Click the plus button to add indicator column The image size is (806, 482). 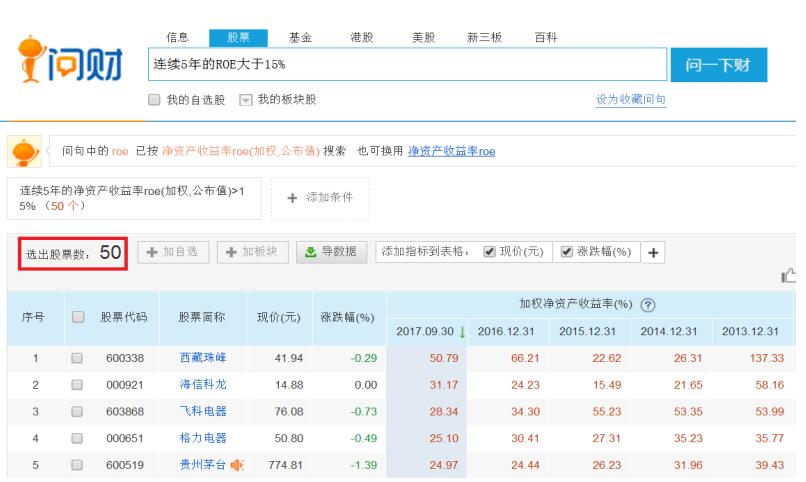point(653,252)
